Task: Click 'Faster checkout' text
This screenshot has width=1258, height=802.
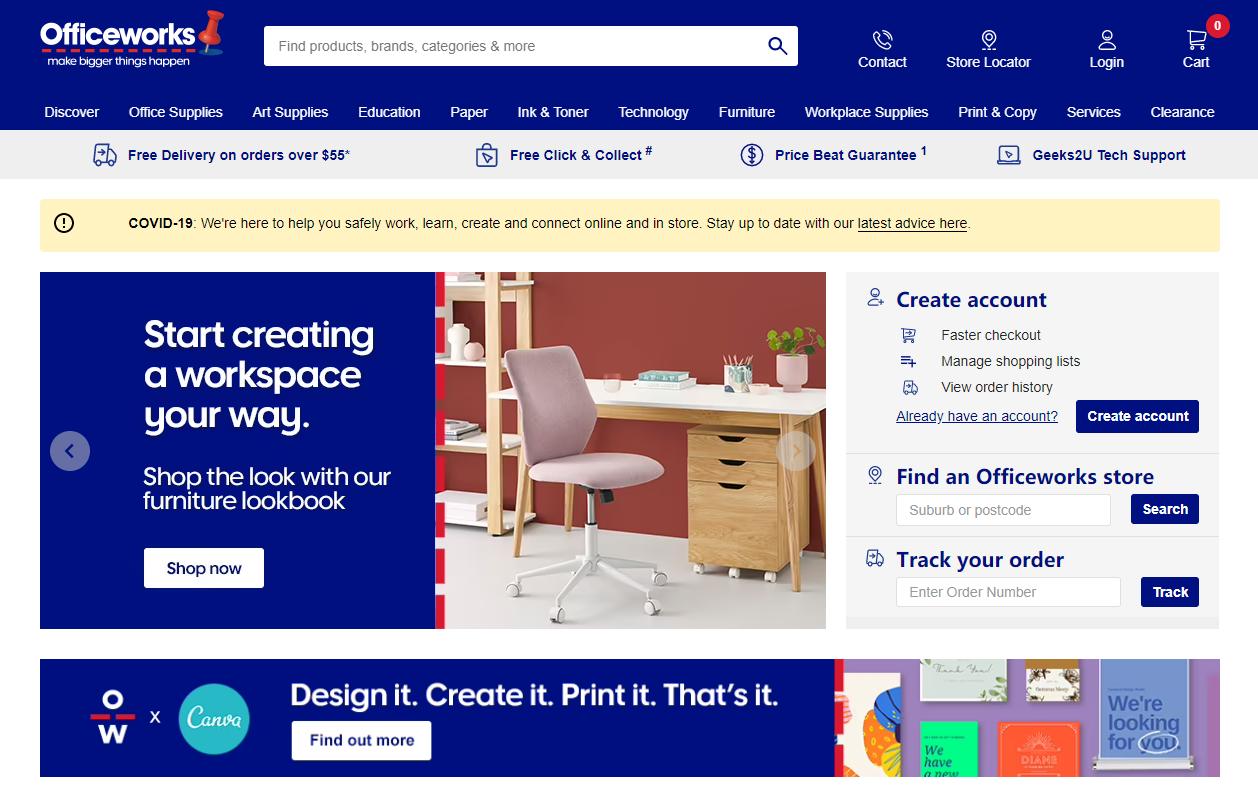Action: [991, 335]
